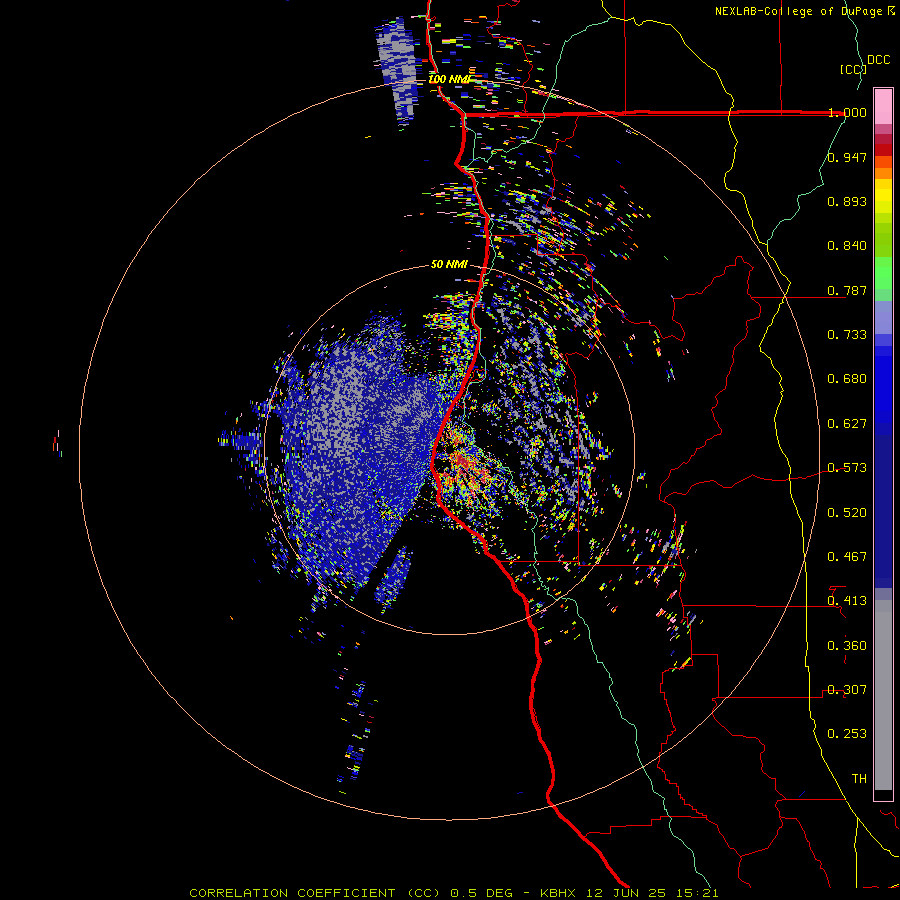Click the 0.680 scale value
The height and width of the screenshot is (900, 900).
coord(847,379)
